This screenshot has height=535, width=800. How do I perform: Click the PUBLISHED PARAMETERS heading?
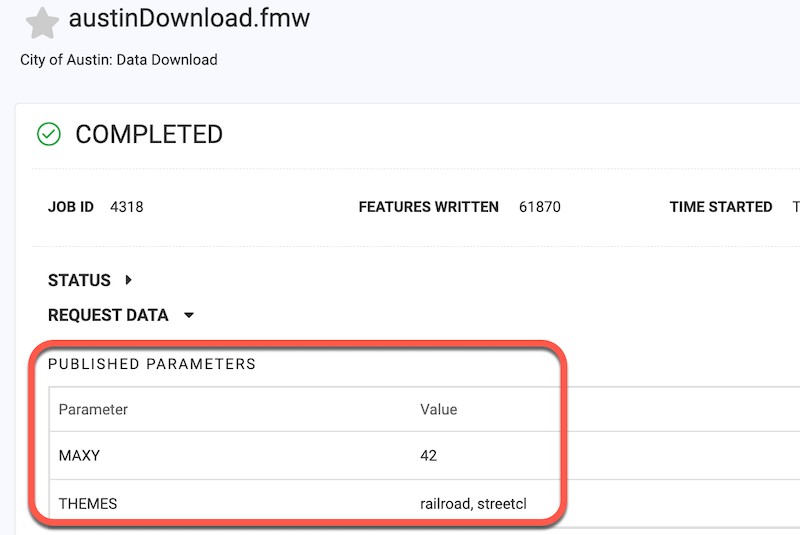pyautogui.click(x=152, y=364)
